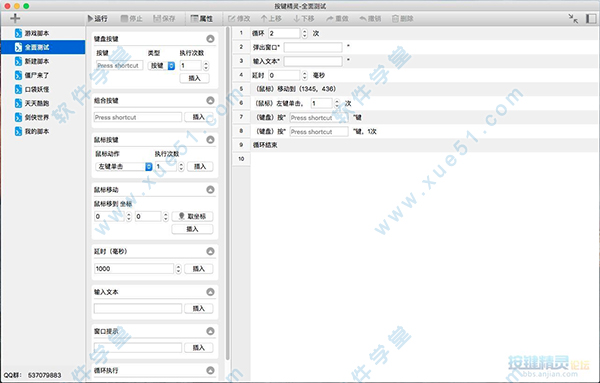Select step 9 循环结束 line
Viewport: 600px width, 383px height.
[424, 145]
